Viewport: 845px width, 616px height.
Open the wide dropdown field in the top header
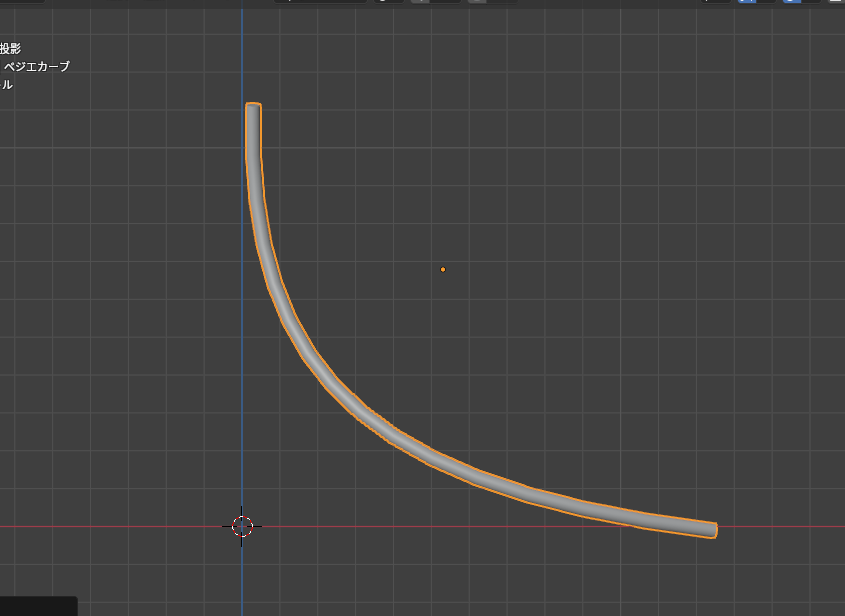click(320, 2)
